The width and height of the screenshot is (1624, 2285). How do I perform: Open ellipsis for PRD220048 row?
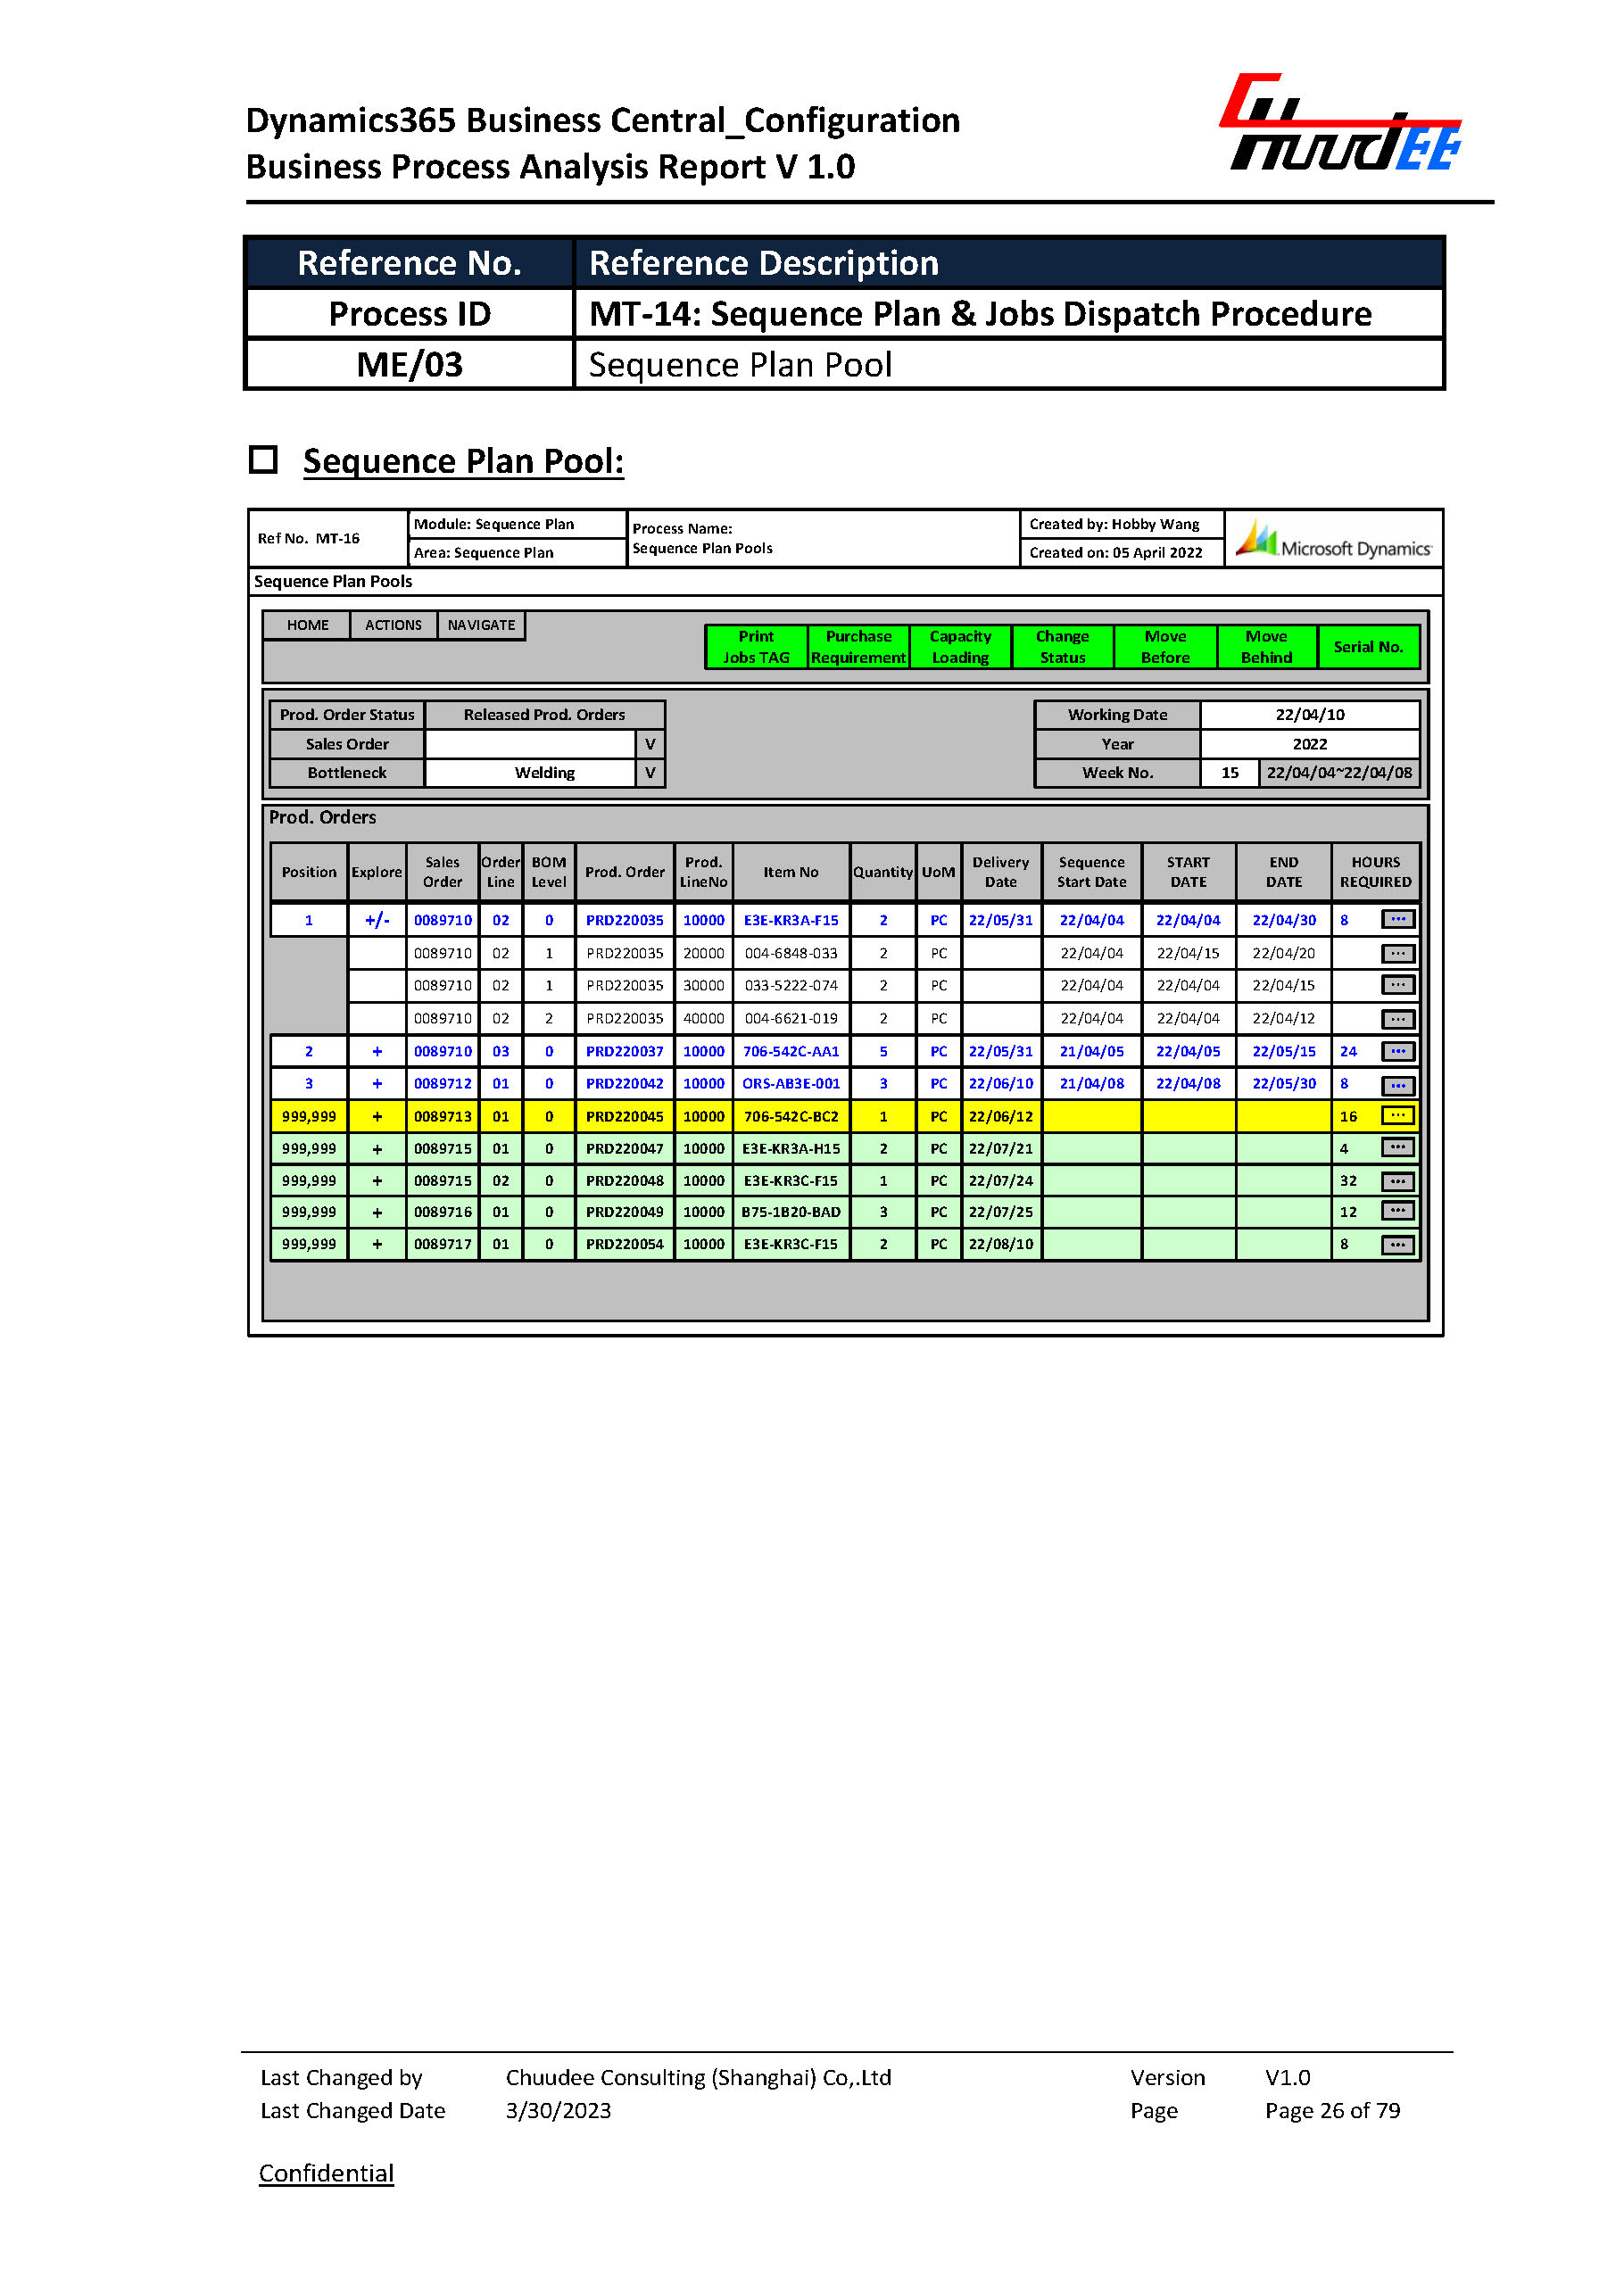click(1397, 1181)
